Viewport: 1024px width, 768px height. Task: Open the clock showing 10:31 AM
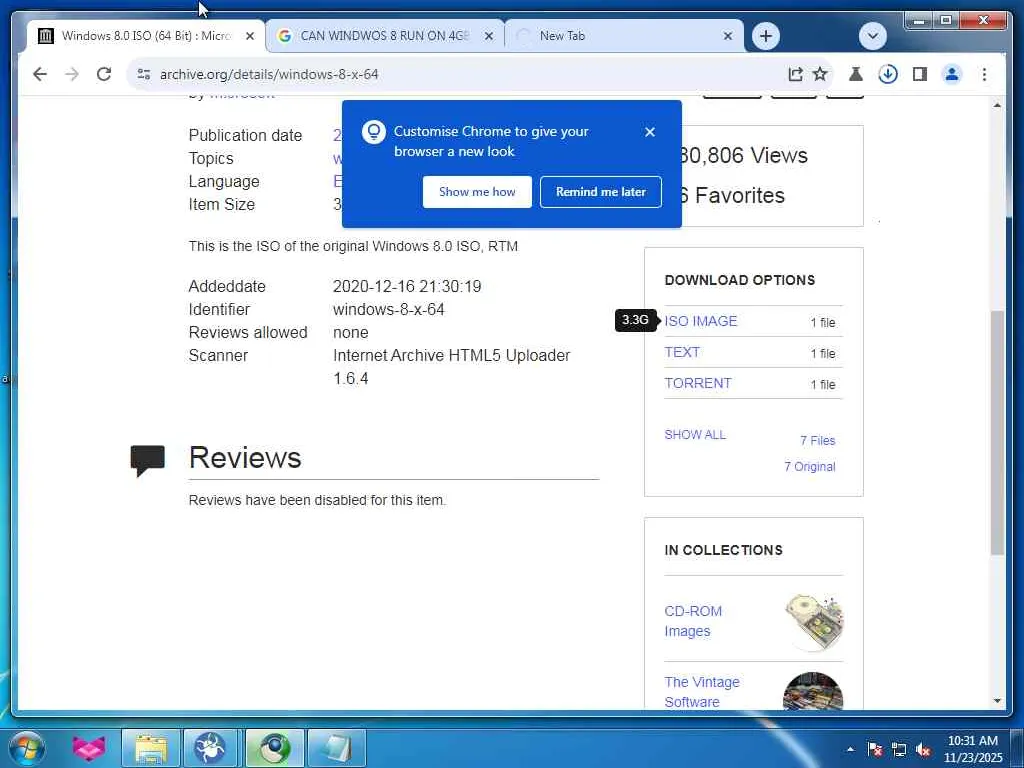point(972,749)
